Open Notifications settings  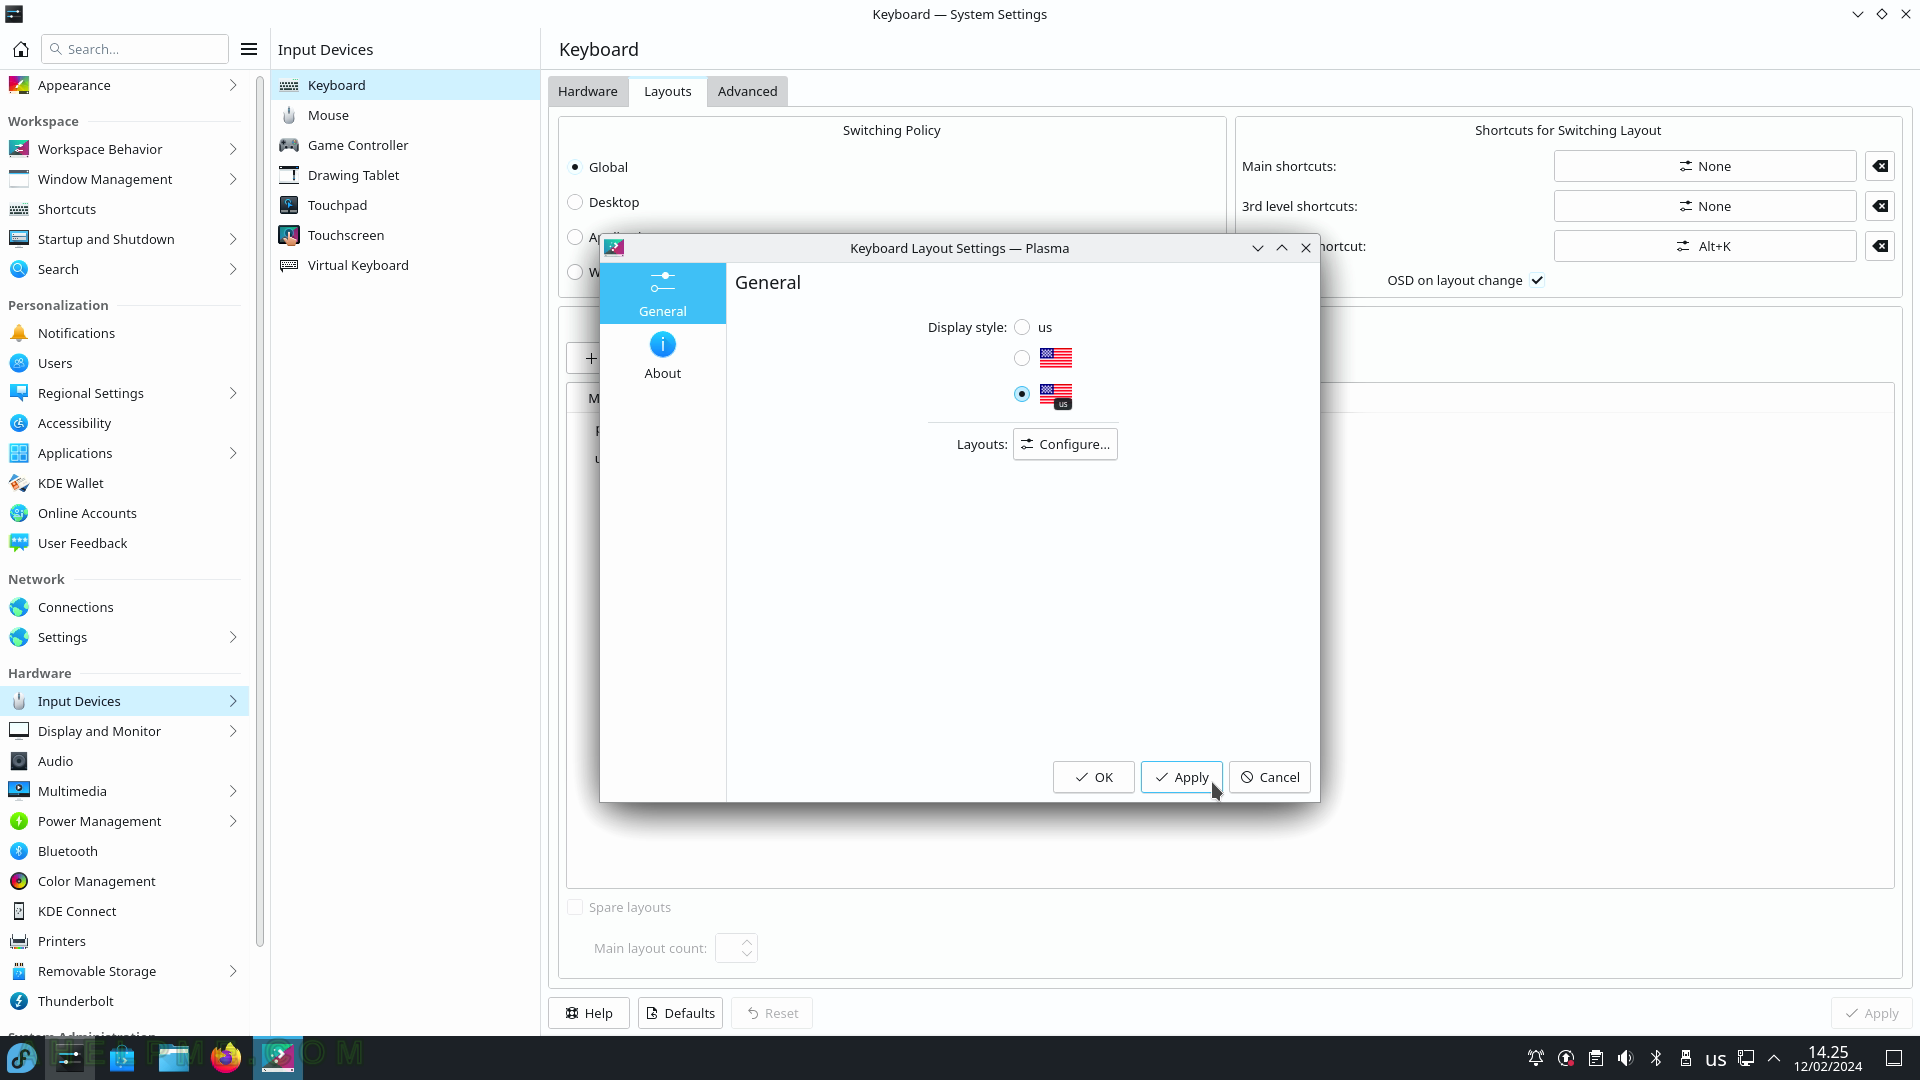(124, 333)
